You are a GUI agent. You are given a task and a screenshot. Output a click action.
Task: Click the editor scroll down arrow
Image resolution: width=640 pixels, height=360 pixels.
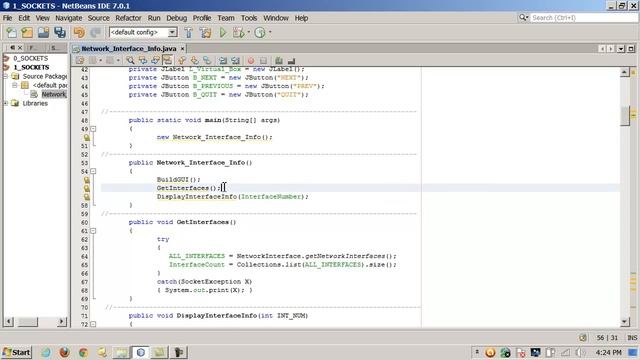tap(625, 322)
